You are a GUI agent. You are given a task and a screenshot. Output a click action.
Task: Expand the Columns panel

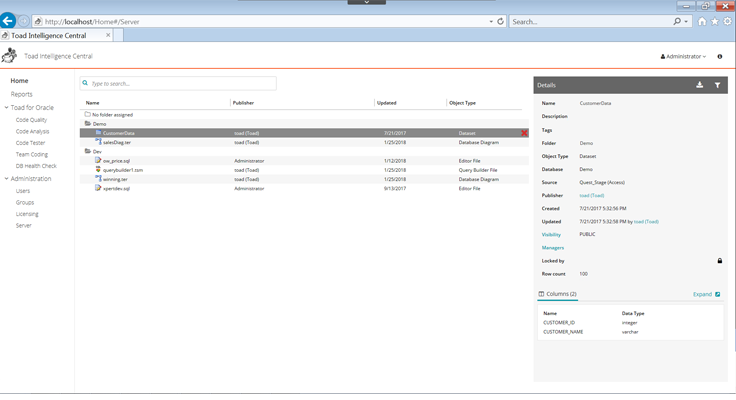[x=706, y=294]
